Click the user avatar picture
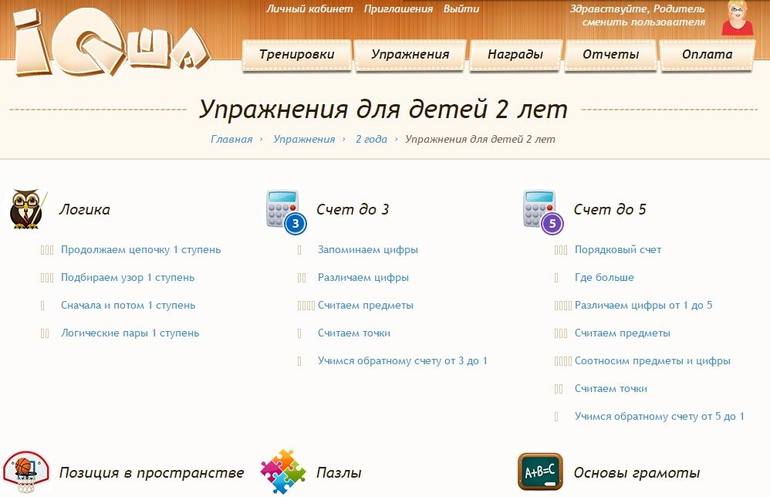This screenshot has height=497, width=770. point(738,20)
